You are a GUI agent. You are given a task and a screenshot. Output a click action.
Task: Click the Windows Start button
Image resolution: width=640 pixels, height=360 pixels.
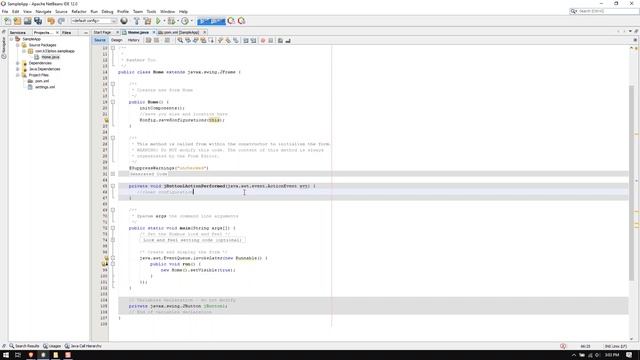tap(6, 355)
